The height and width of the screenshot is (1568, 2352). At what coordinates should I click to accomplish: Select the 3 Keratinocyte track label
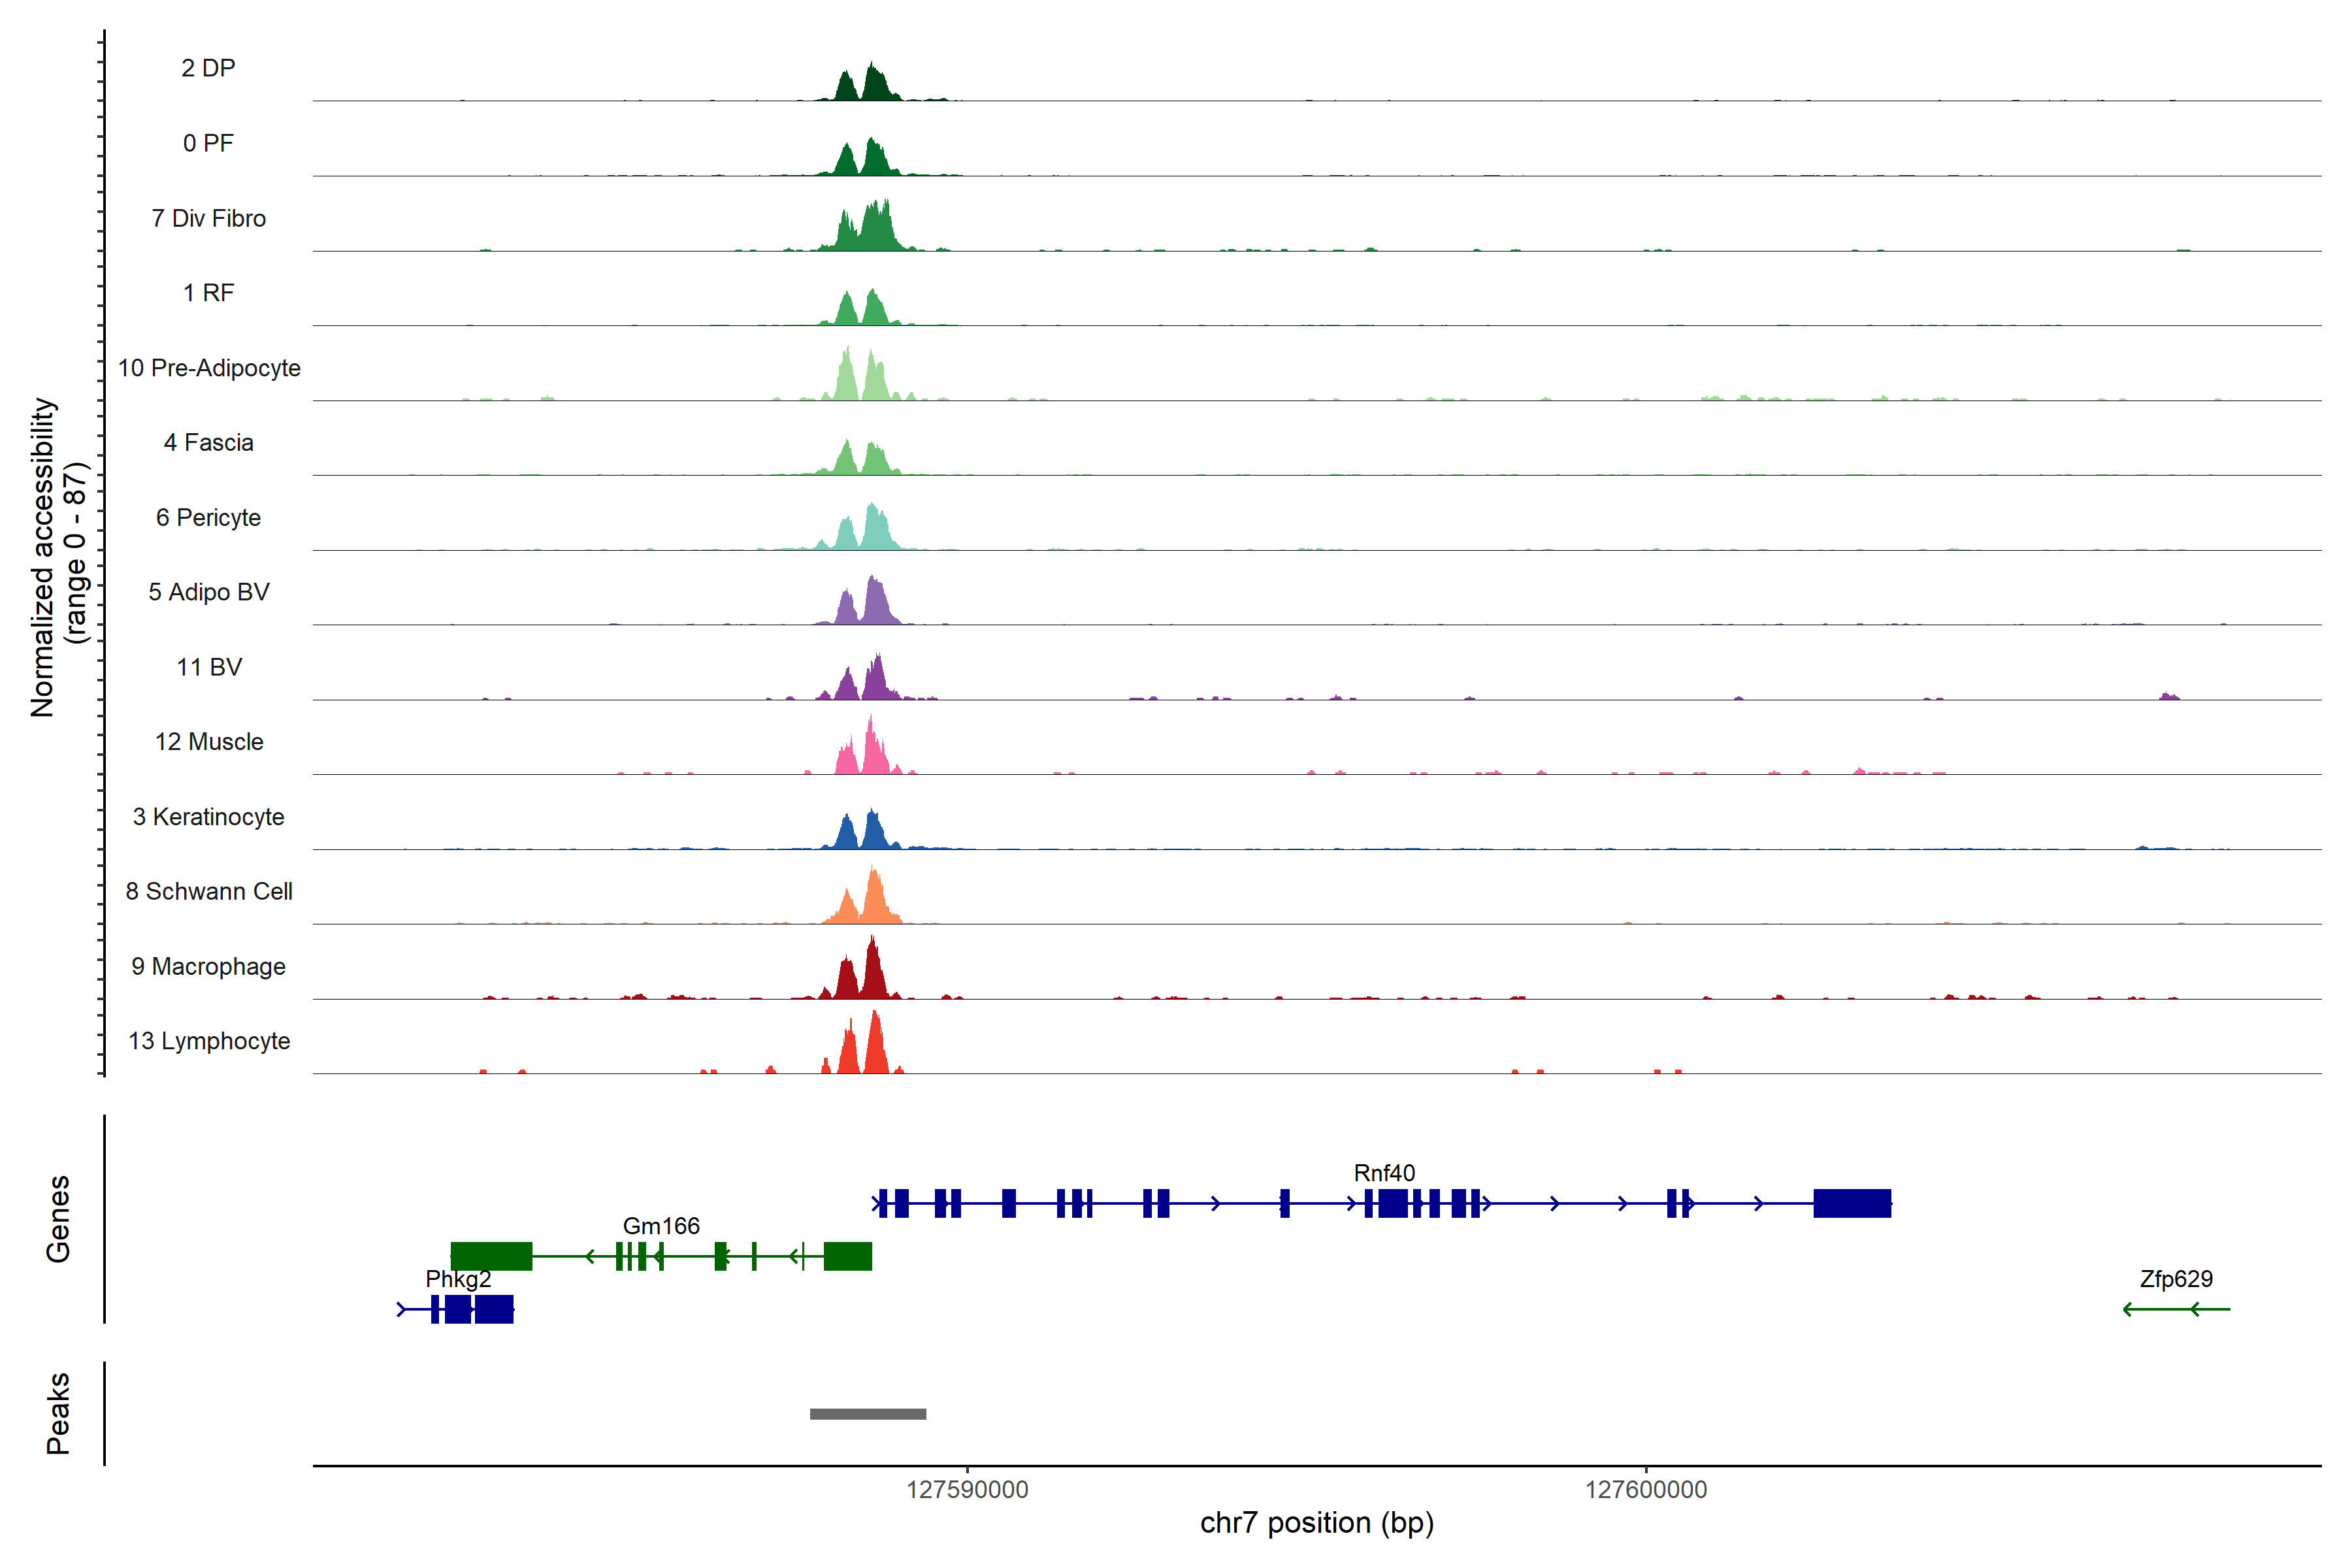point(208,817)
